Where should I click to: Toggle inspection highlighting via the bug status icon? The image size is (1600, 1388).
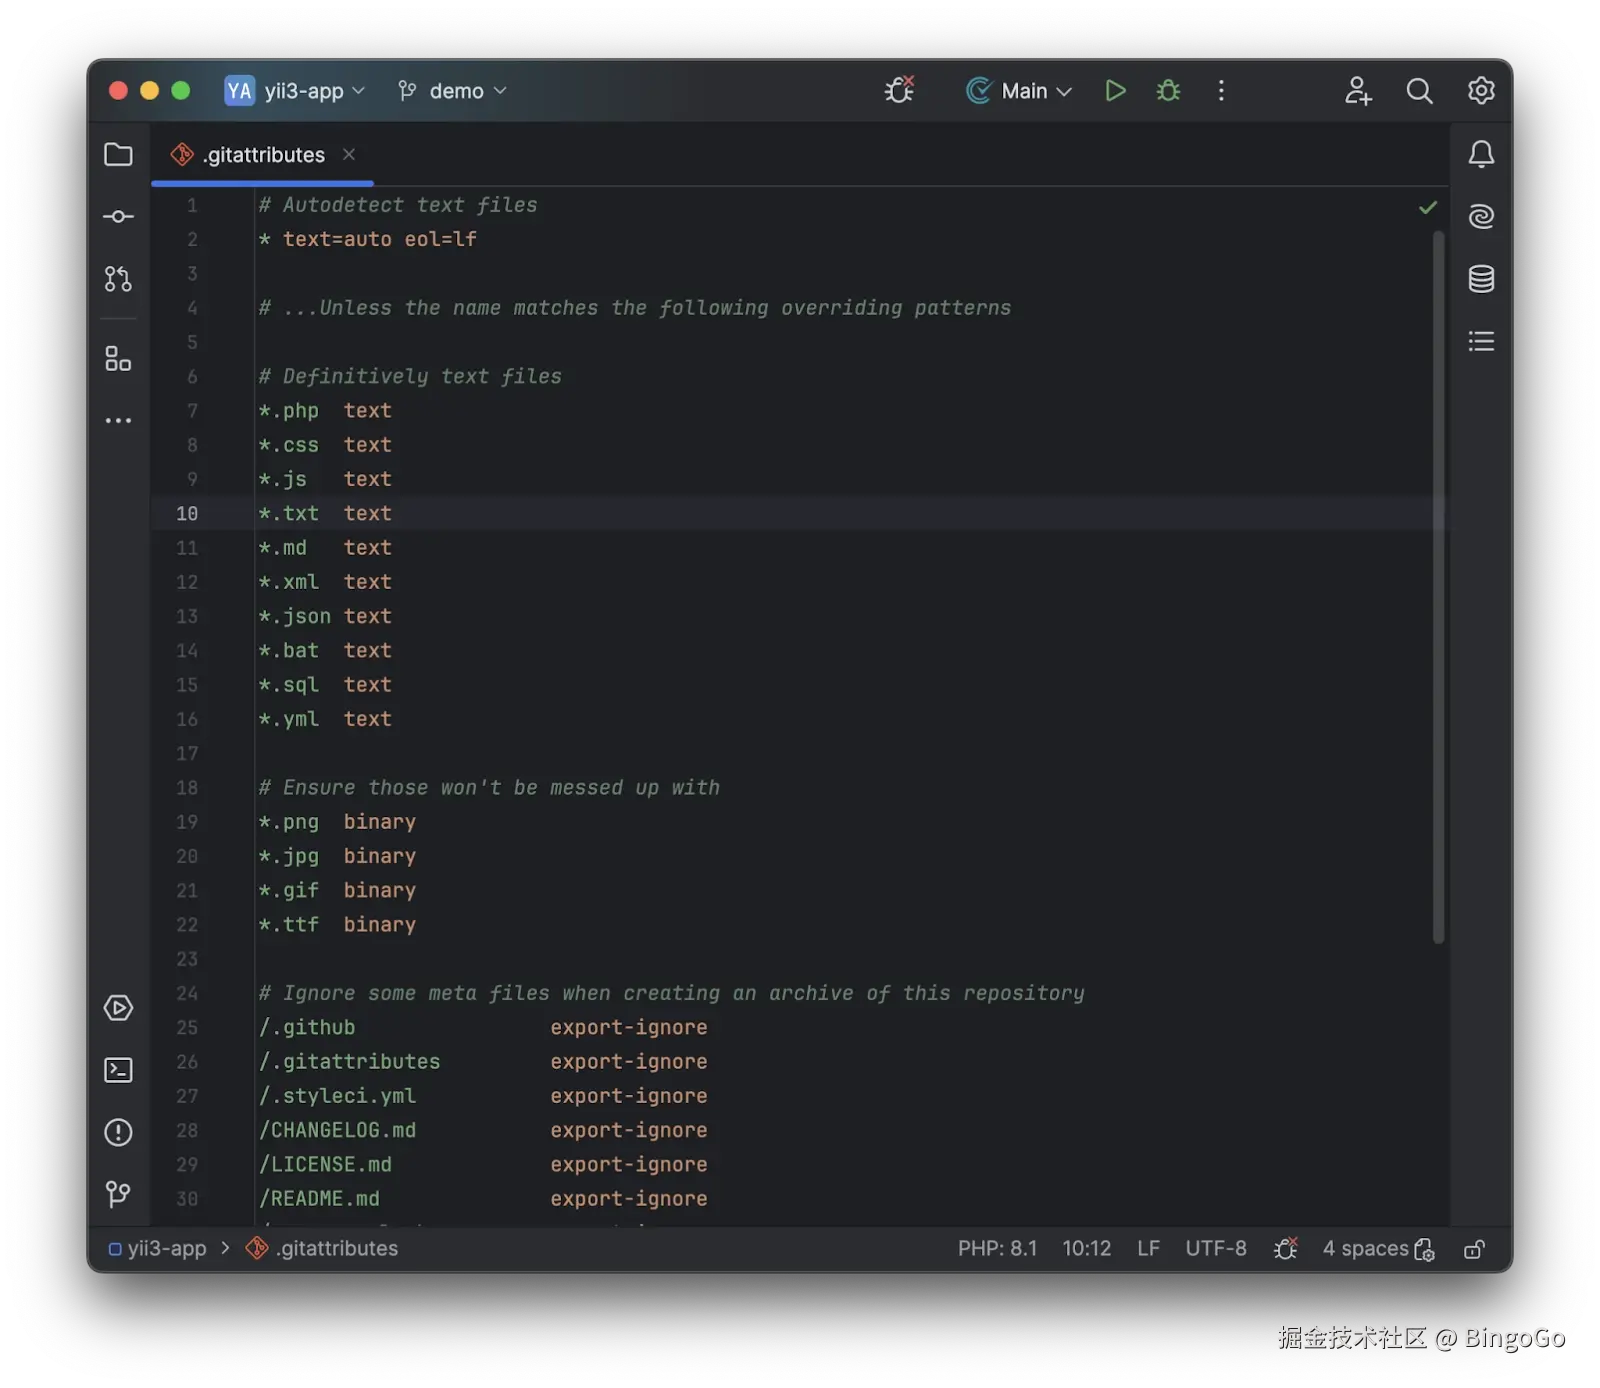pos(1286,1248)
